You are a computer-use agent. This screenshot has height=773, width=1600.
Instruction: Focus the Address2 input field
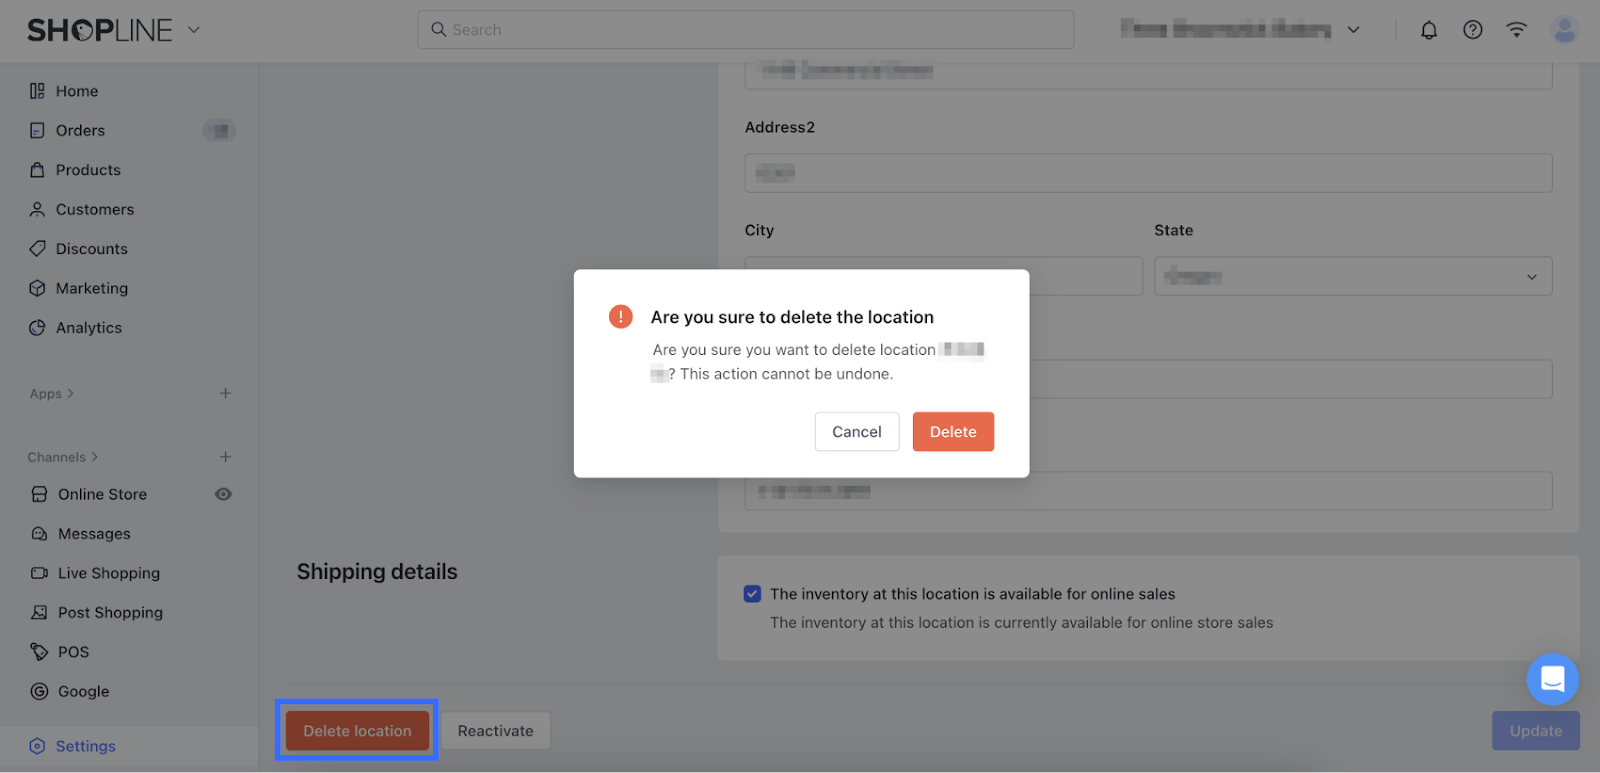coord(1148,173)
